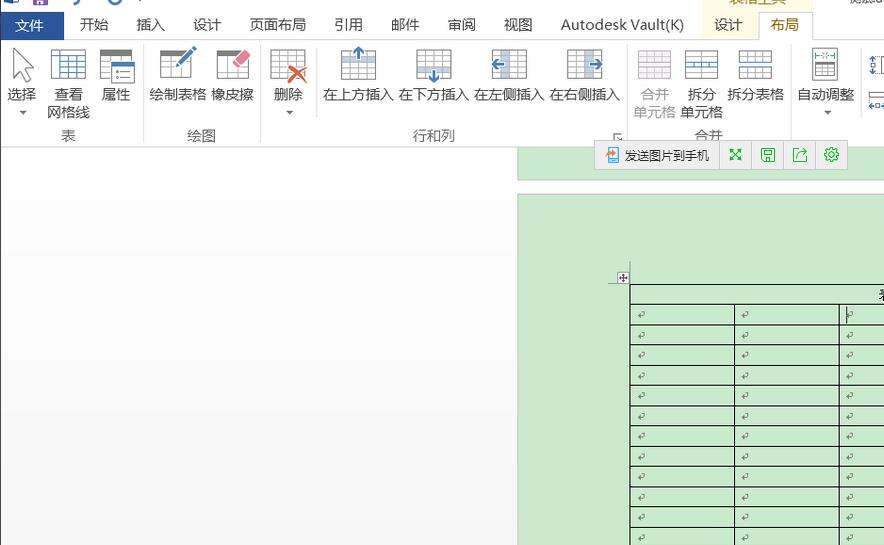Click the table's merged header row
The image size is (884, 545).
(x=757, y=294)
